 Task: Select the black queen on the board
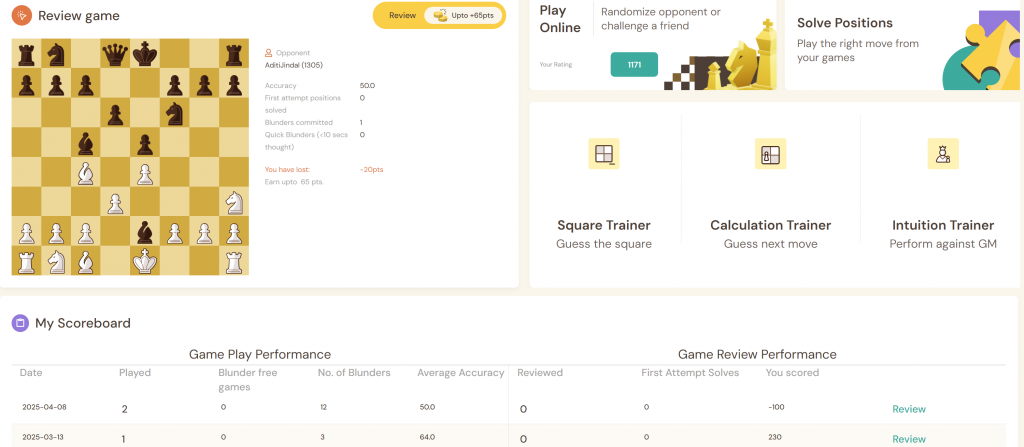point(115,54)
